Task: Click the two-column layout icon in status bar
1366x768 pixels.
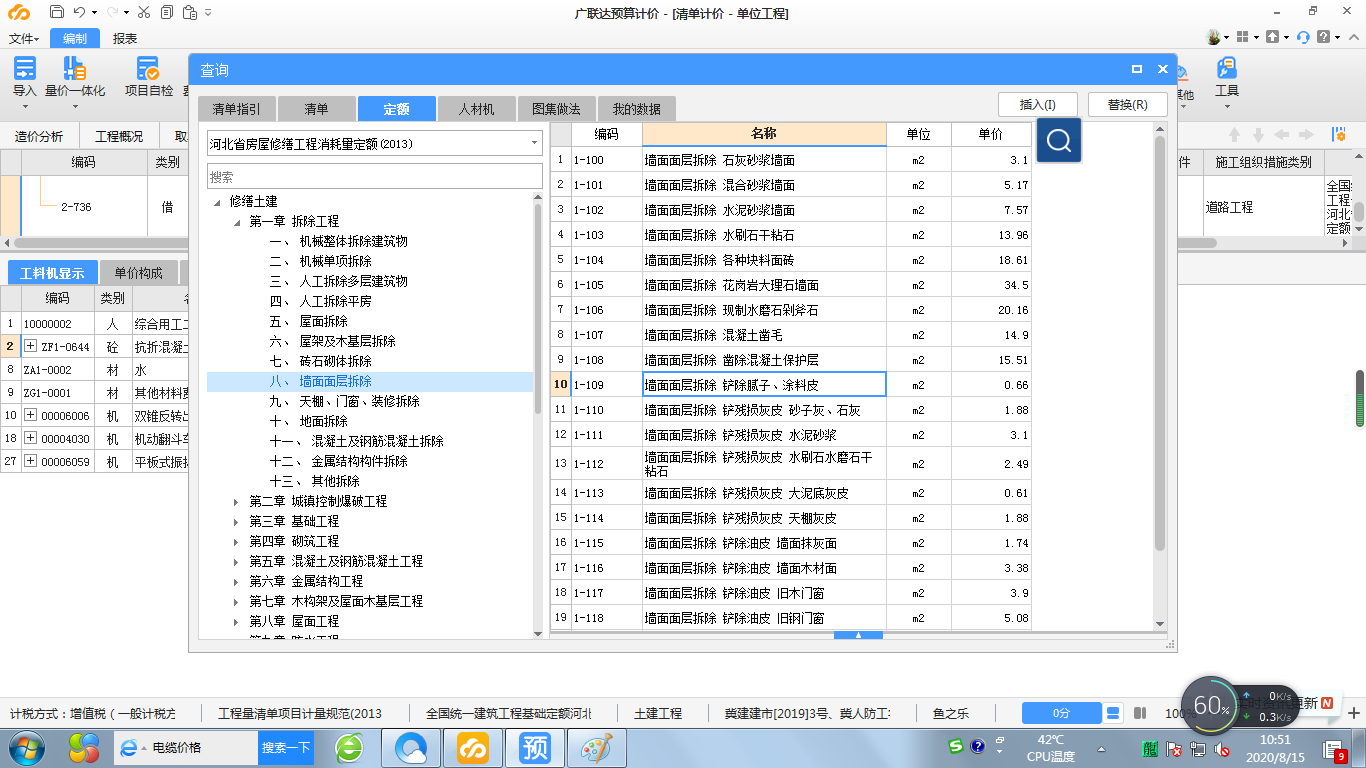Action: point(1140,713)
